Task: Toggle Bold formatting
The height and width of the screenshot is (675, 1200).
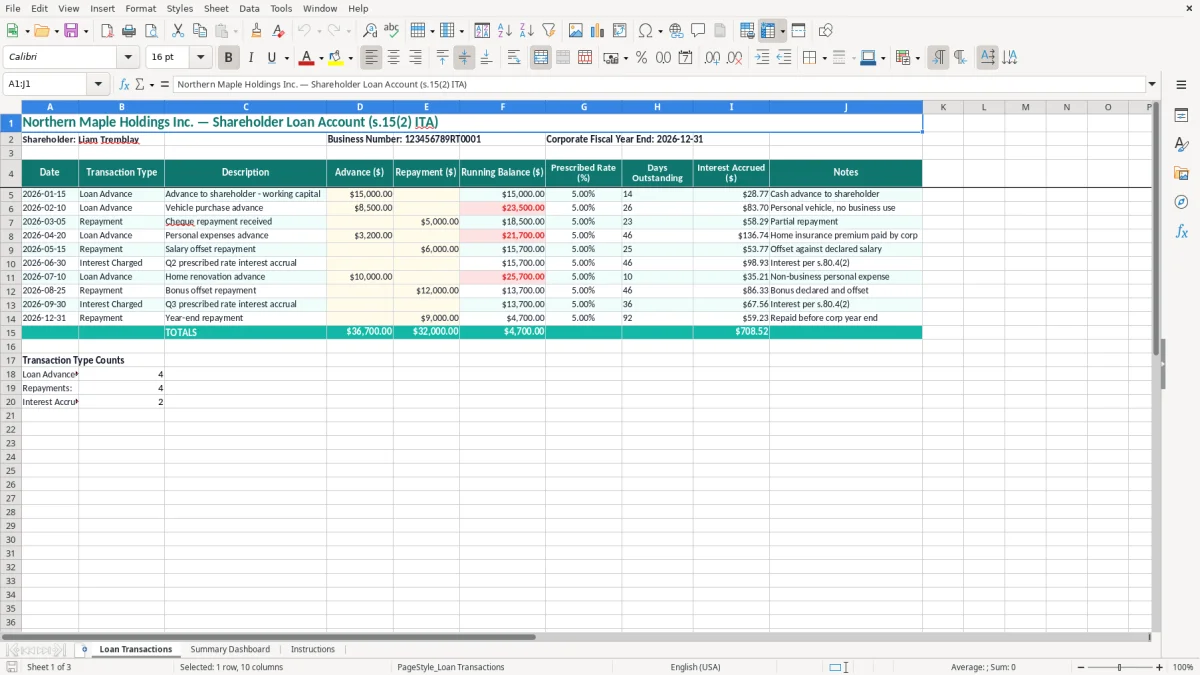Action: click(229, 58)
